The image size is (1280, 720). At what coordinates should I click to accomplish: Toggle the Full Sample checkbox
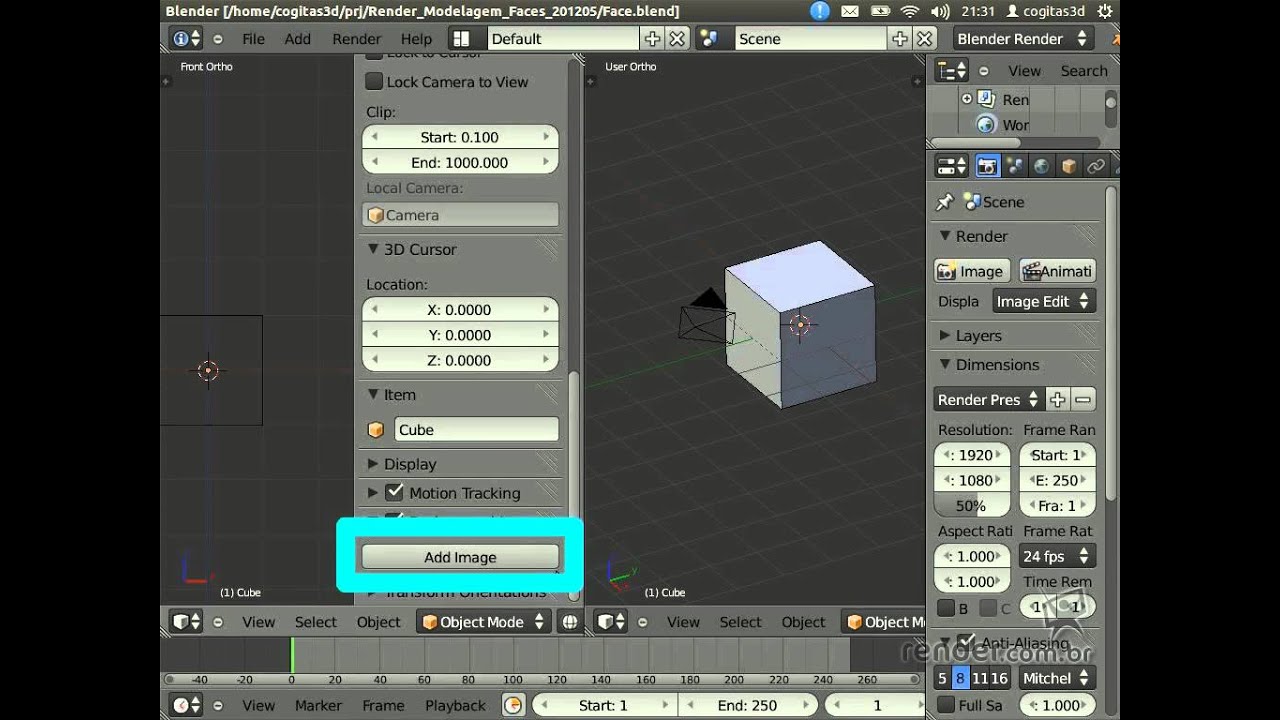(946, 705)
